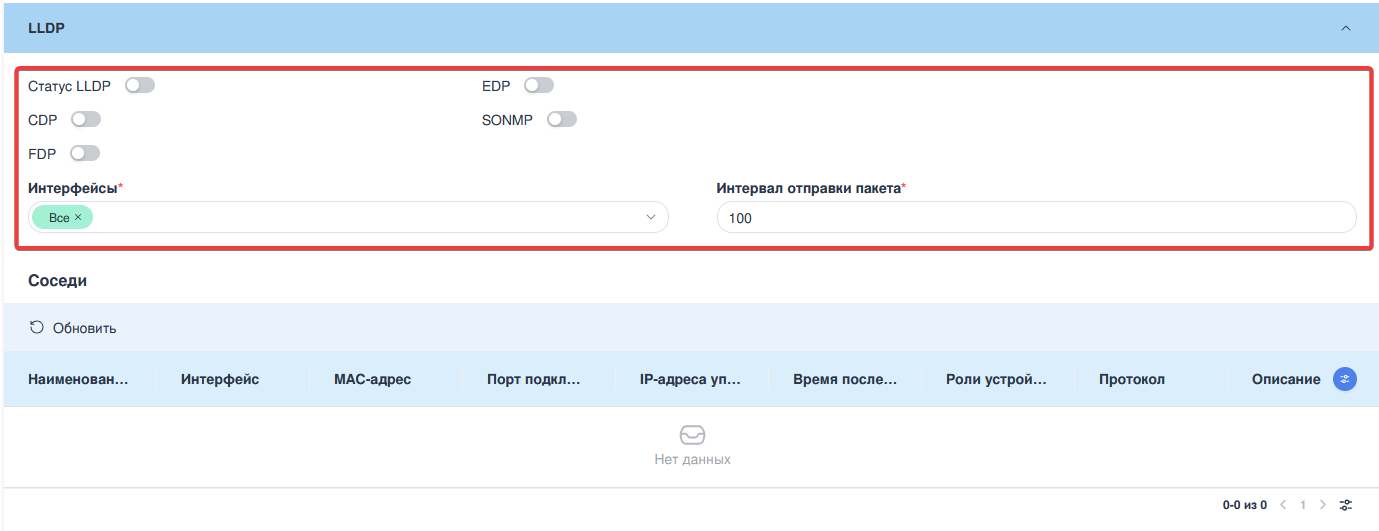This screenshot has width=1379, height=531.
Task: Enable the EDP toggle
Action: pos(539,86)
